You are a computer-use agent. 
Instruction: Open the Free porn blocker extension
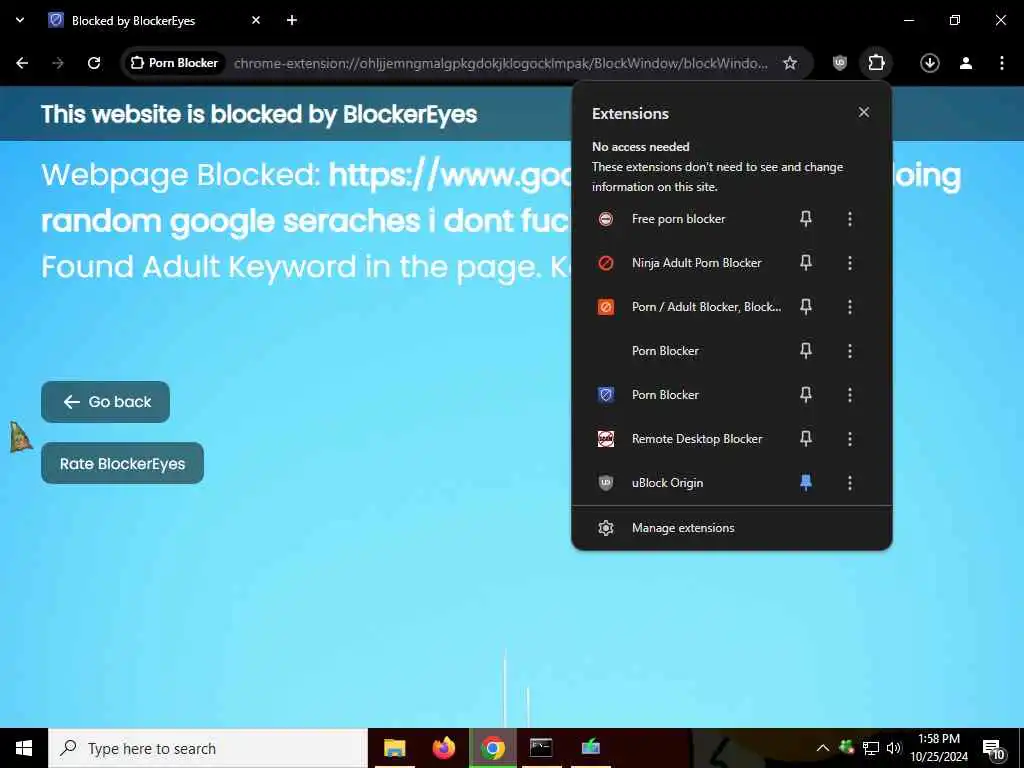point(678,219)
